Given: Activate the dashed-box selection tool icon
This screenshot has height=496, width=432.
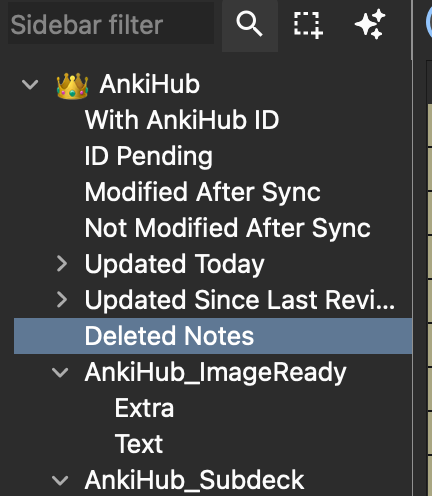Looking at the screenshot, I should [x=308, y=25].
